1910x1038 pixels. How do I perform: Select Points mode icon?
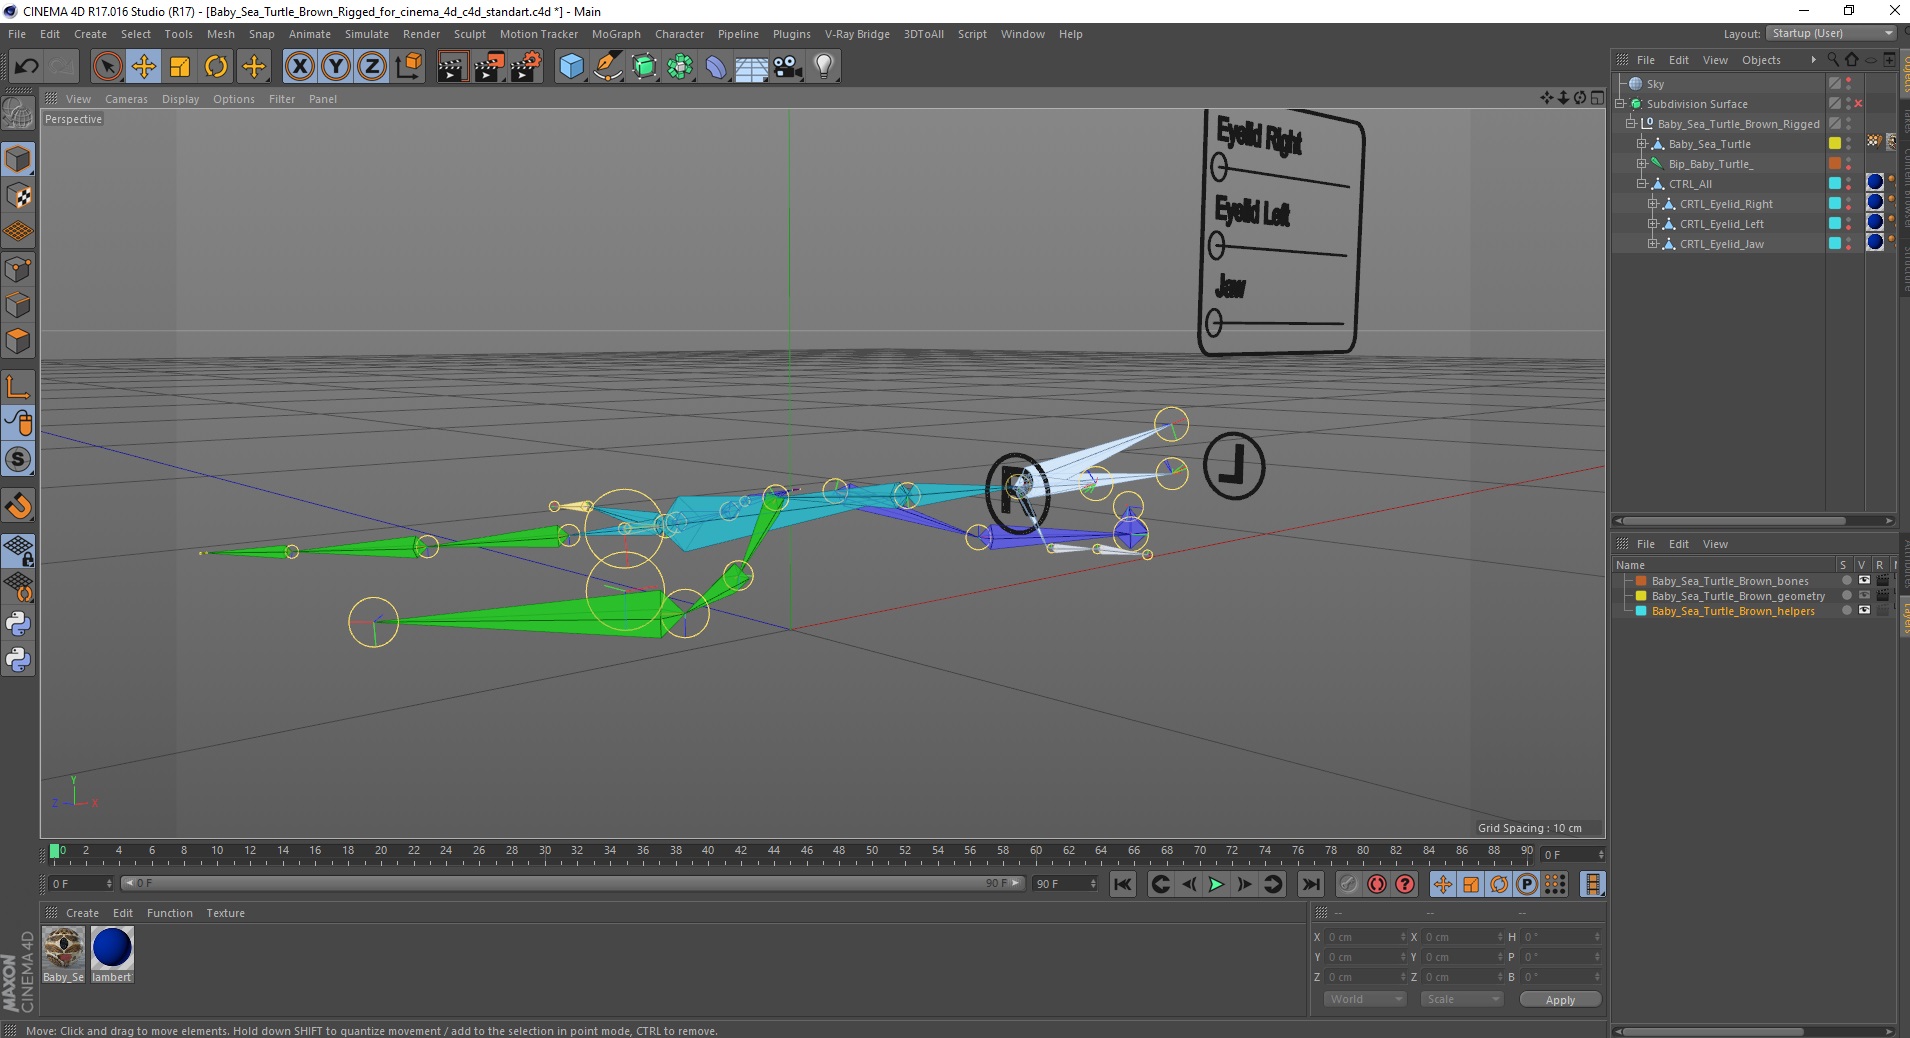coord(18,269)
